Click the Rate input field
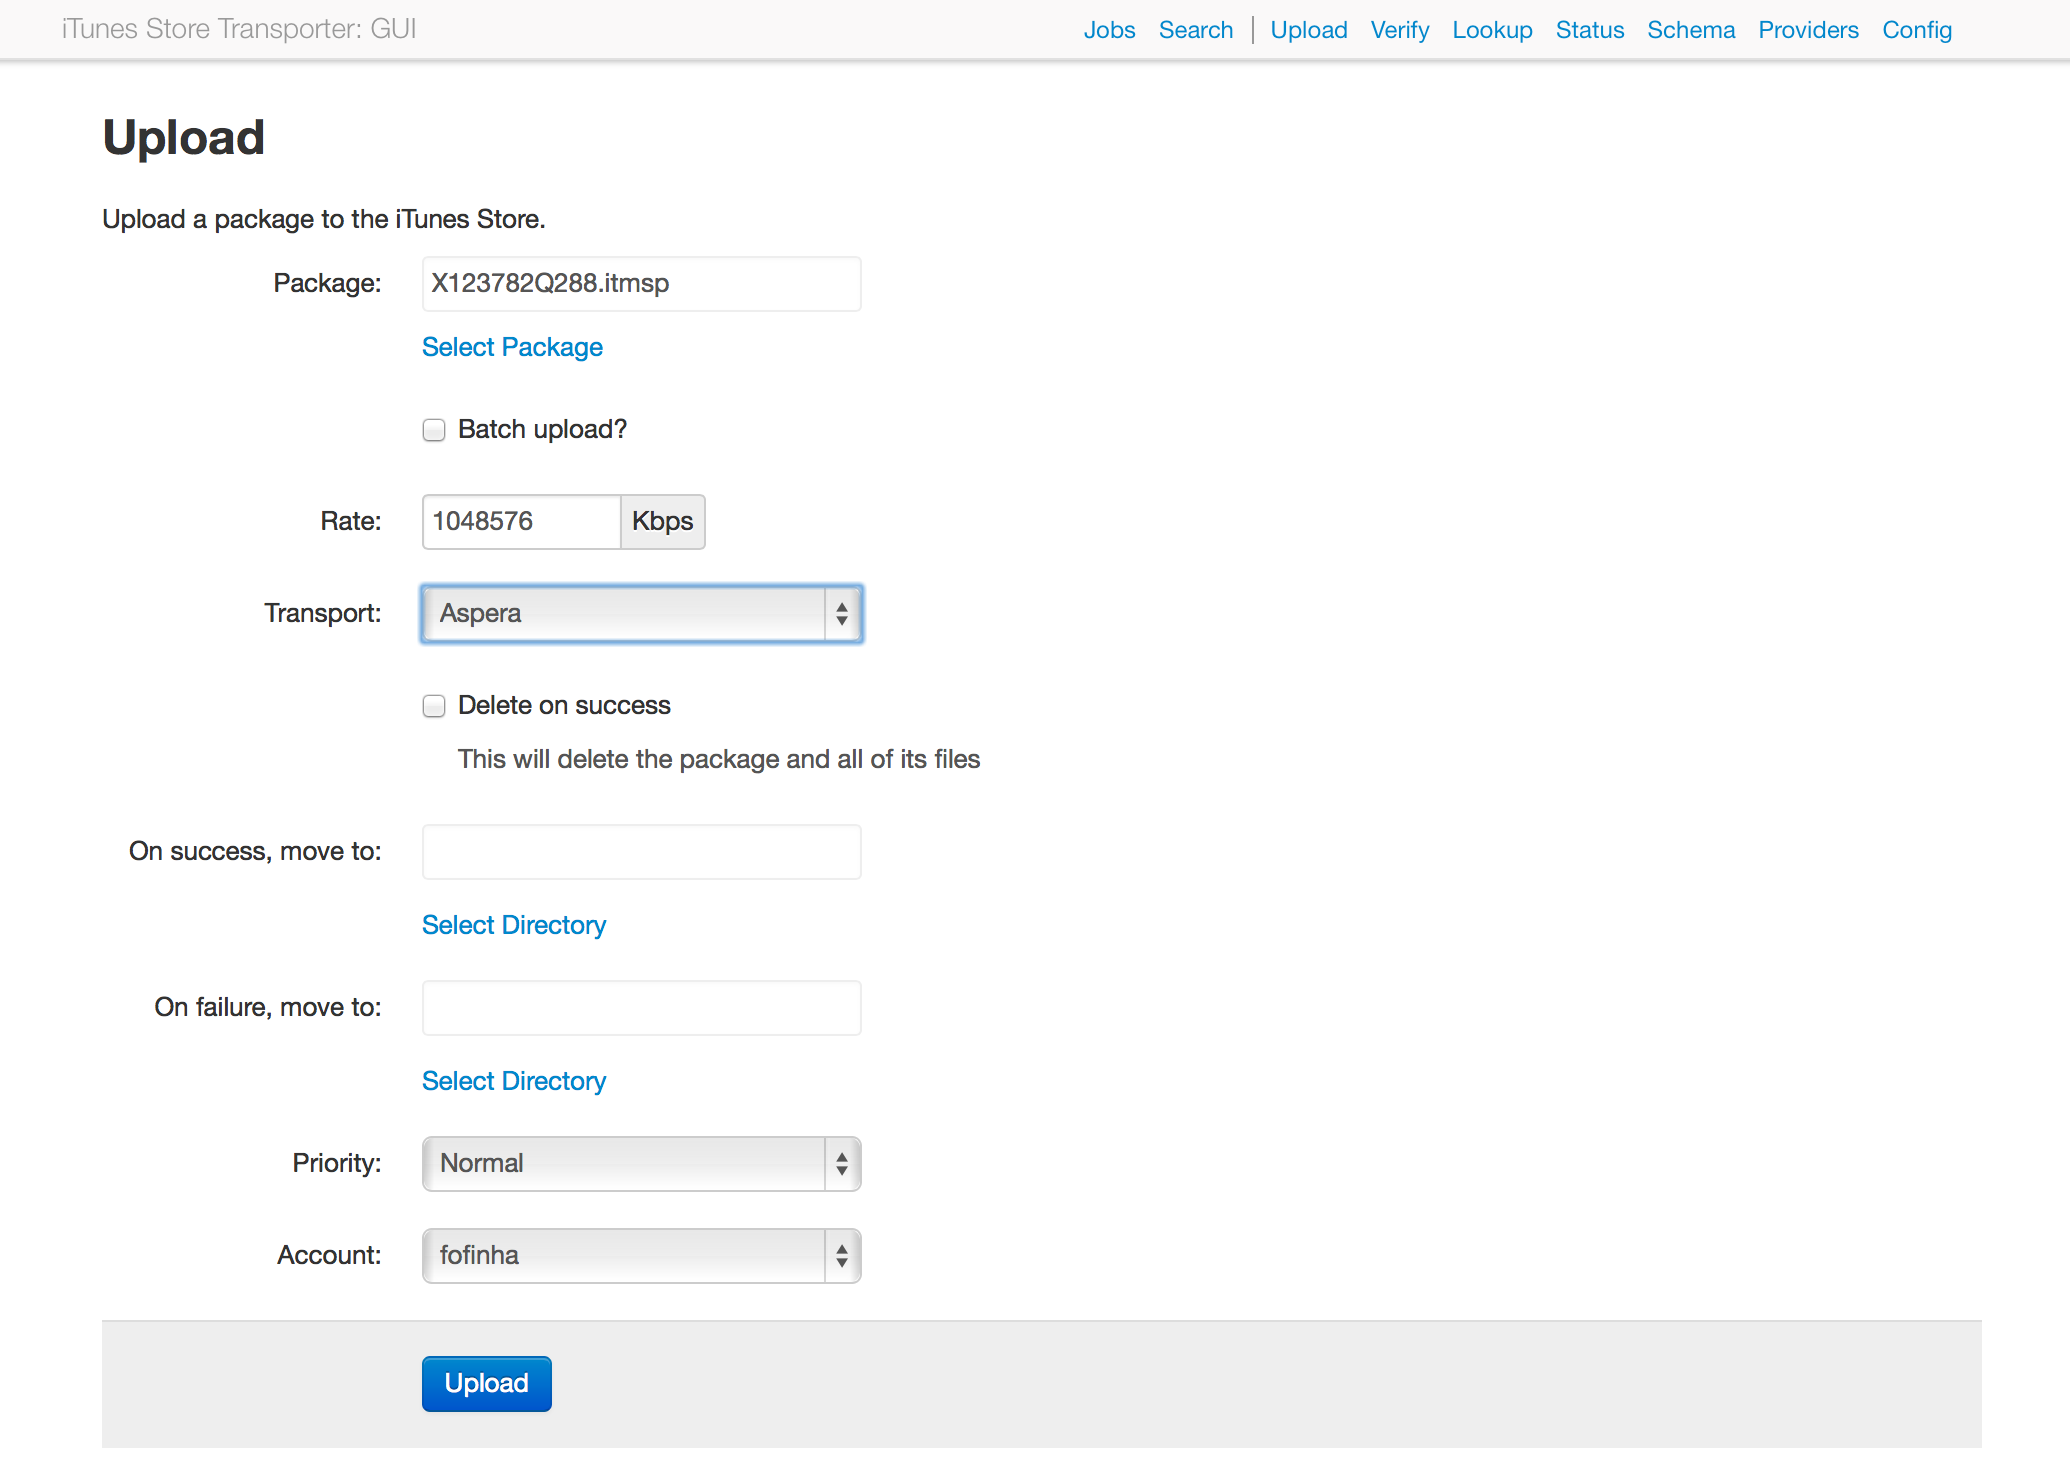2070x1482 pixels. 521,522
